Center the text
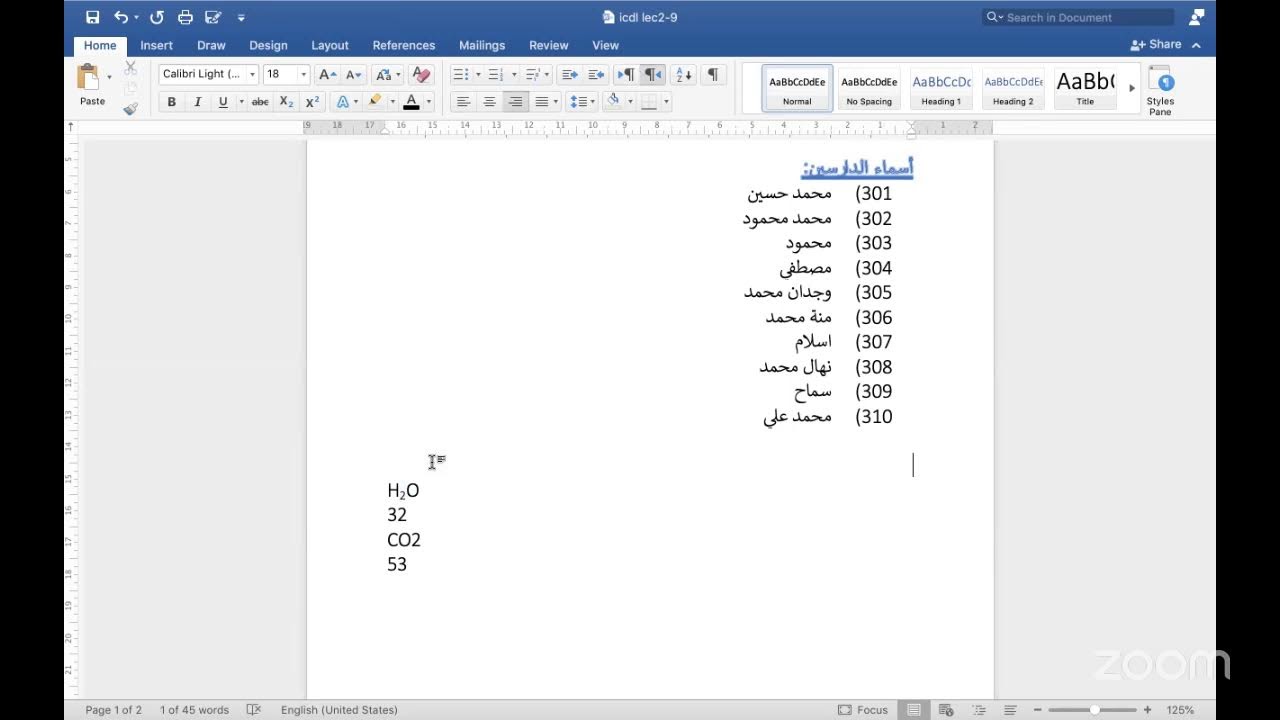The height and width of the screenshot is (720, 1280). pos(489,102)
